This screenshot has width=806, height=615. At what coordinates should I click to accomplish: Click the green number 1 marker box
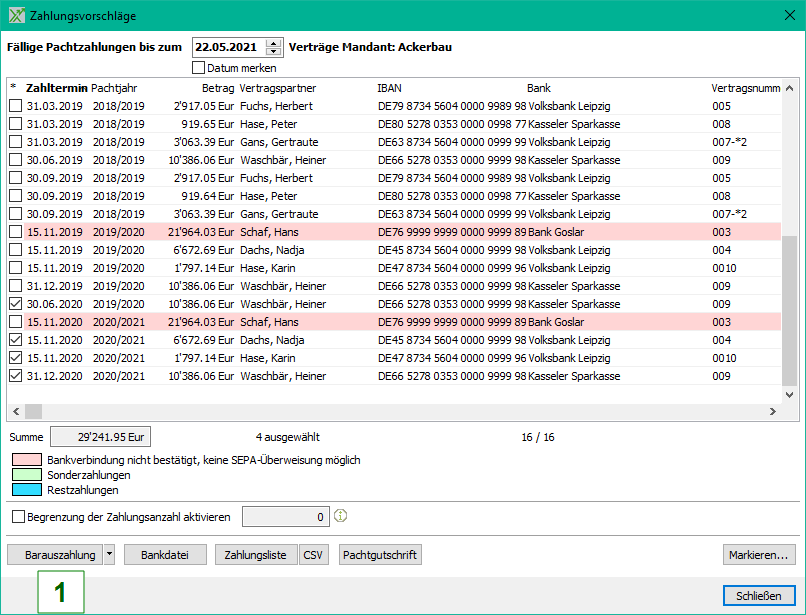coord(60,592)
